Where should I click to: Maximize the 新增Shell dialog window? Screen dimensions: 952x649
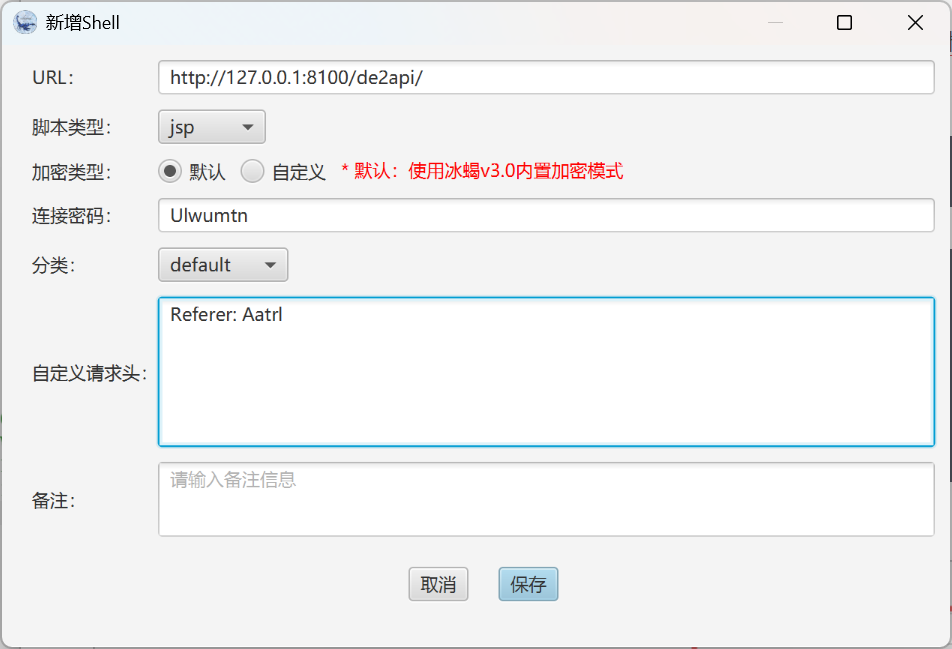(844, 22)
